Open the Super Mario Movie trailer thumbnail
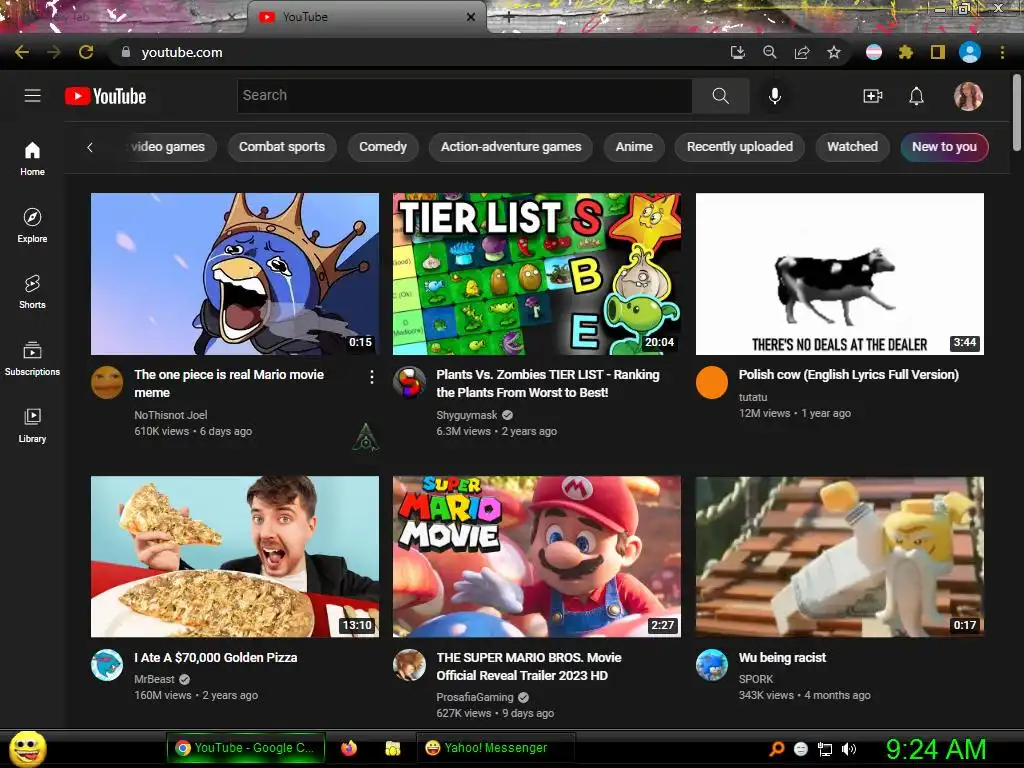 click(x=537, y=556)
